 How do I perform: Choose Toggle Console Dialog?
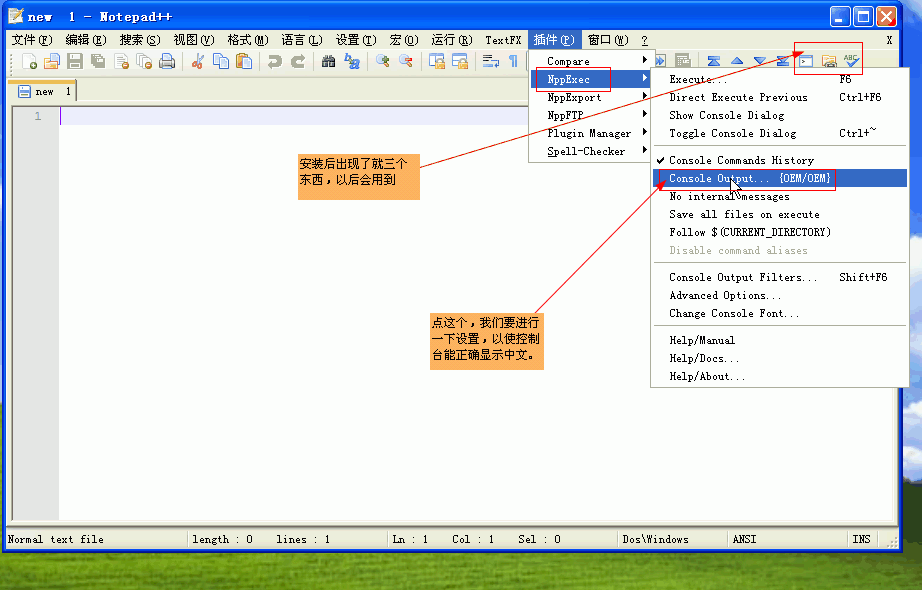779,133
